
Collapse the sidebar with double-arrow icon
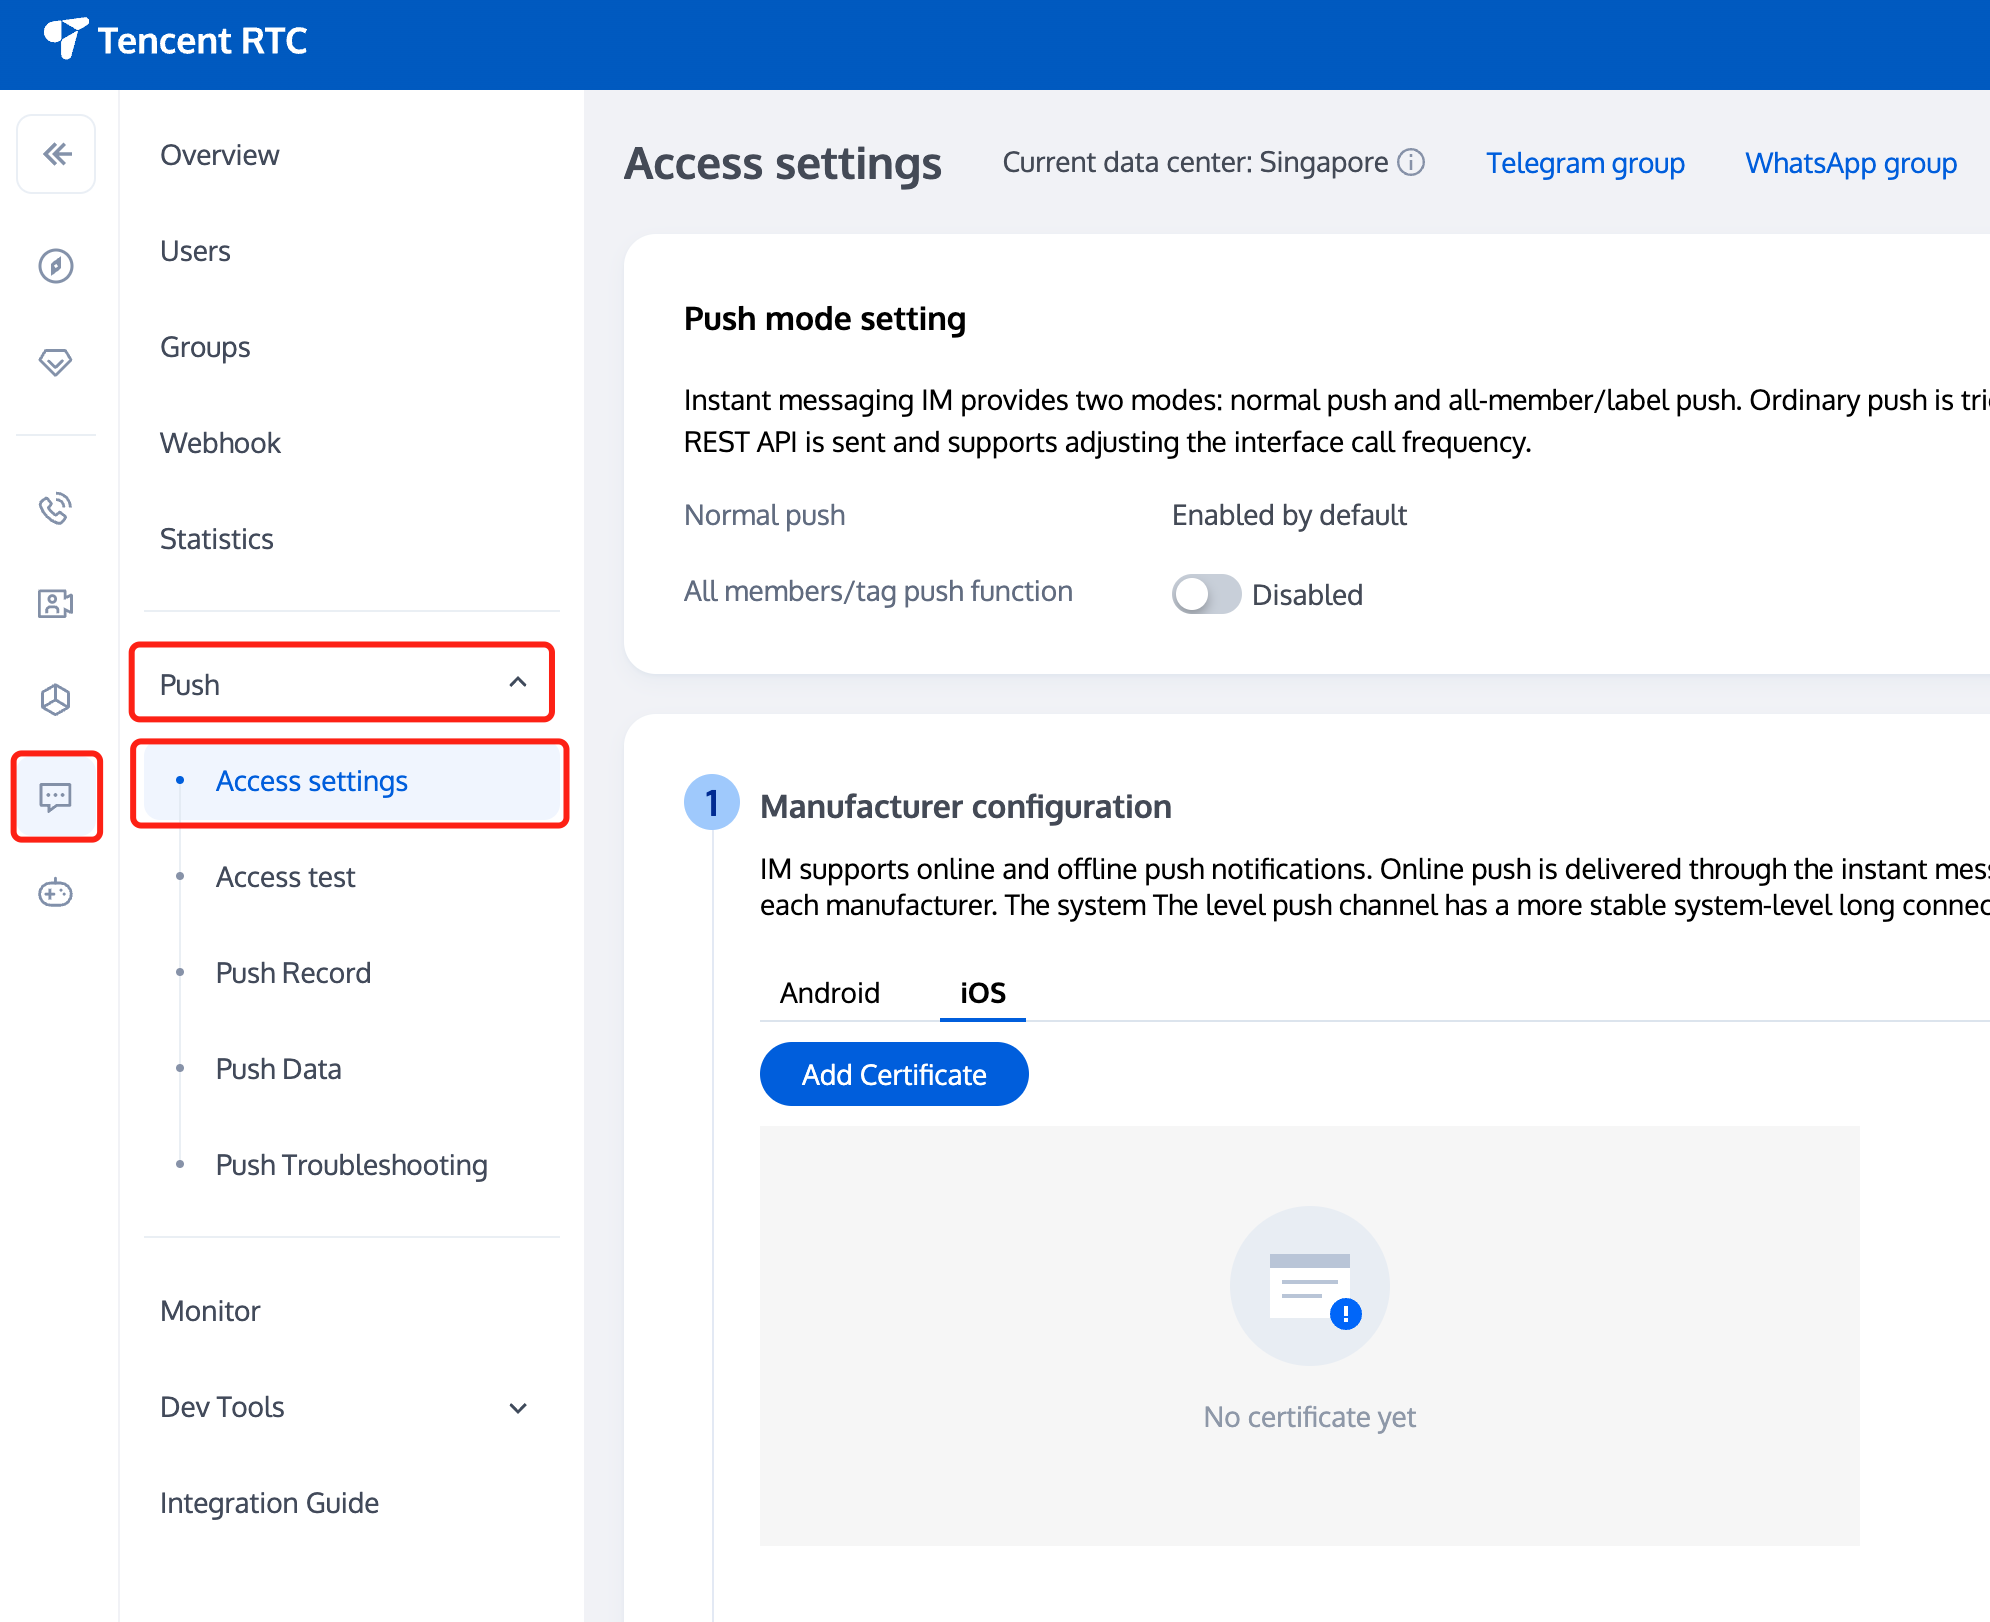[57, 154]
